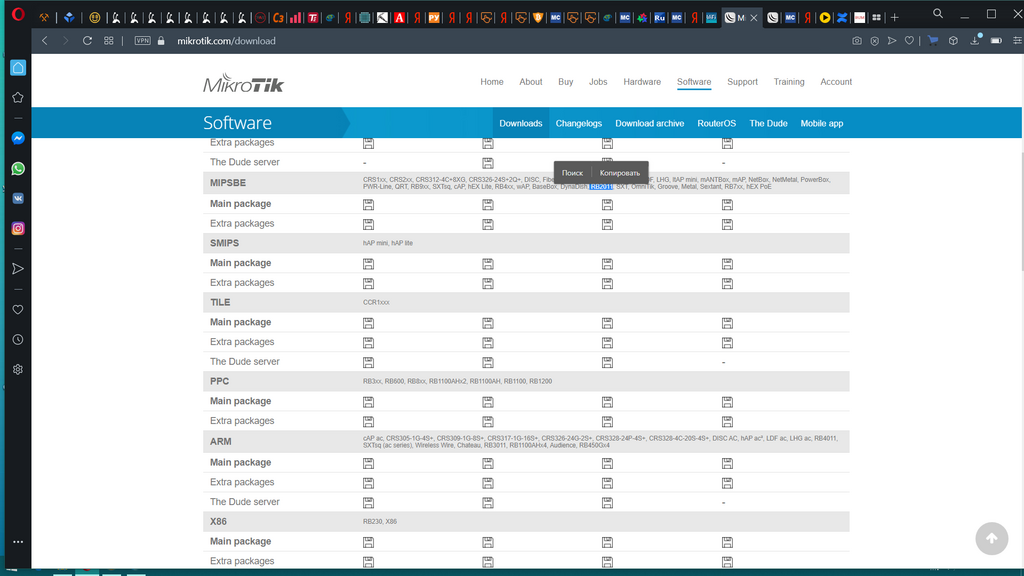
Task: Choose Копировать in the selection popup
Action: pos(620,173)
